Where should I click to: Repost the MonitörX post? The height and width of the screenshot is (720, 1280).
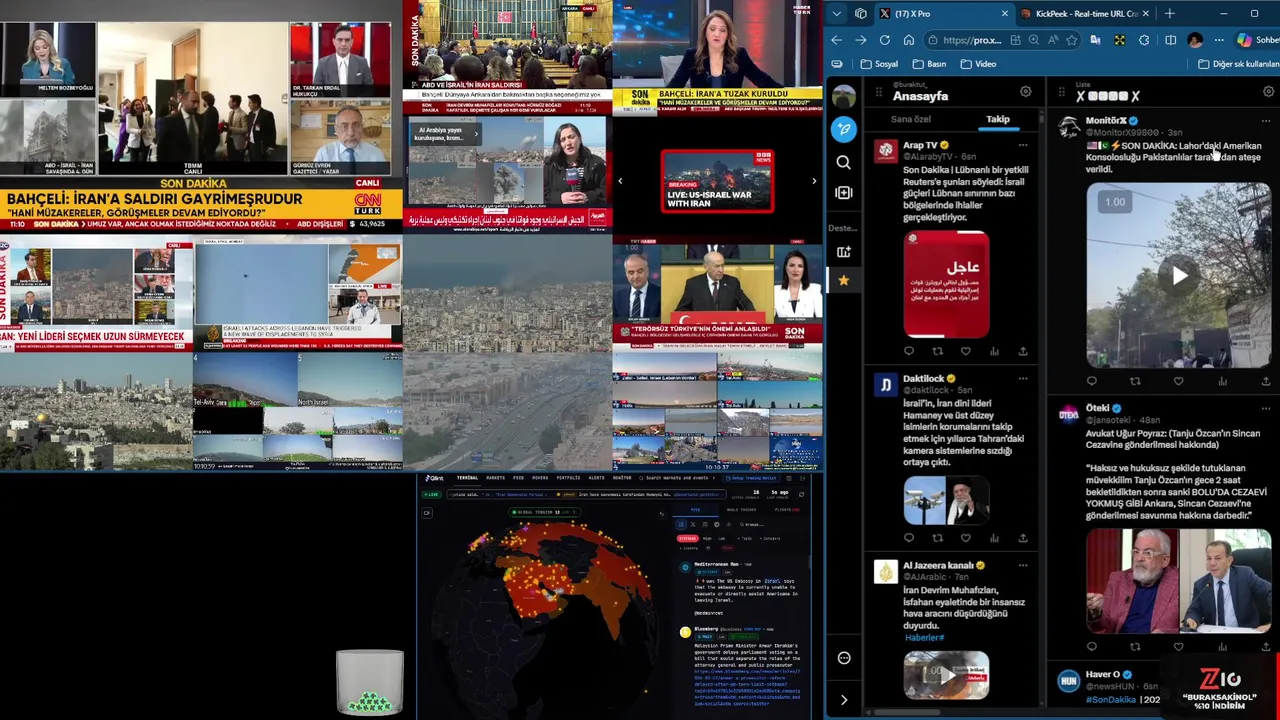[x=1135, y=381]
